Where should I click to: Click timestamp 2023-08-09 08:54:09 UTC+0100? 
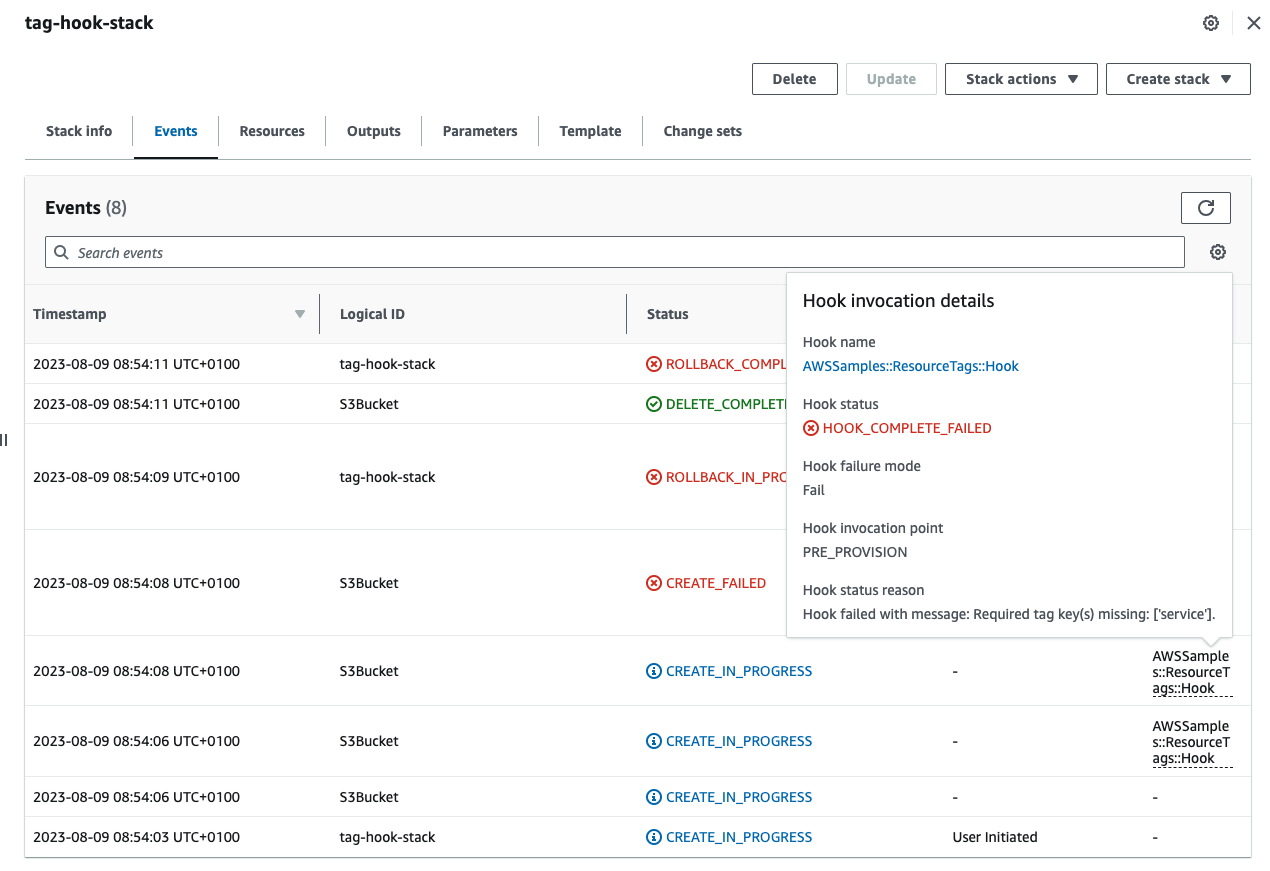[x=136, y=477]
